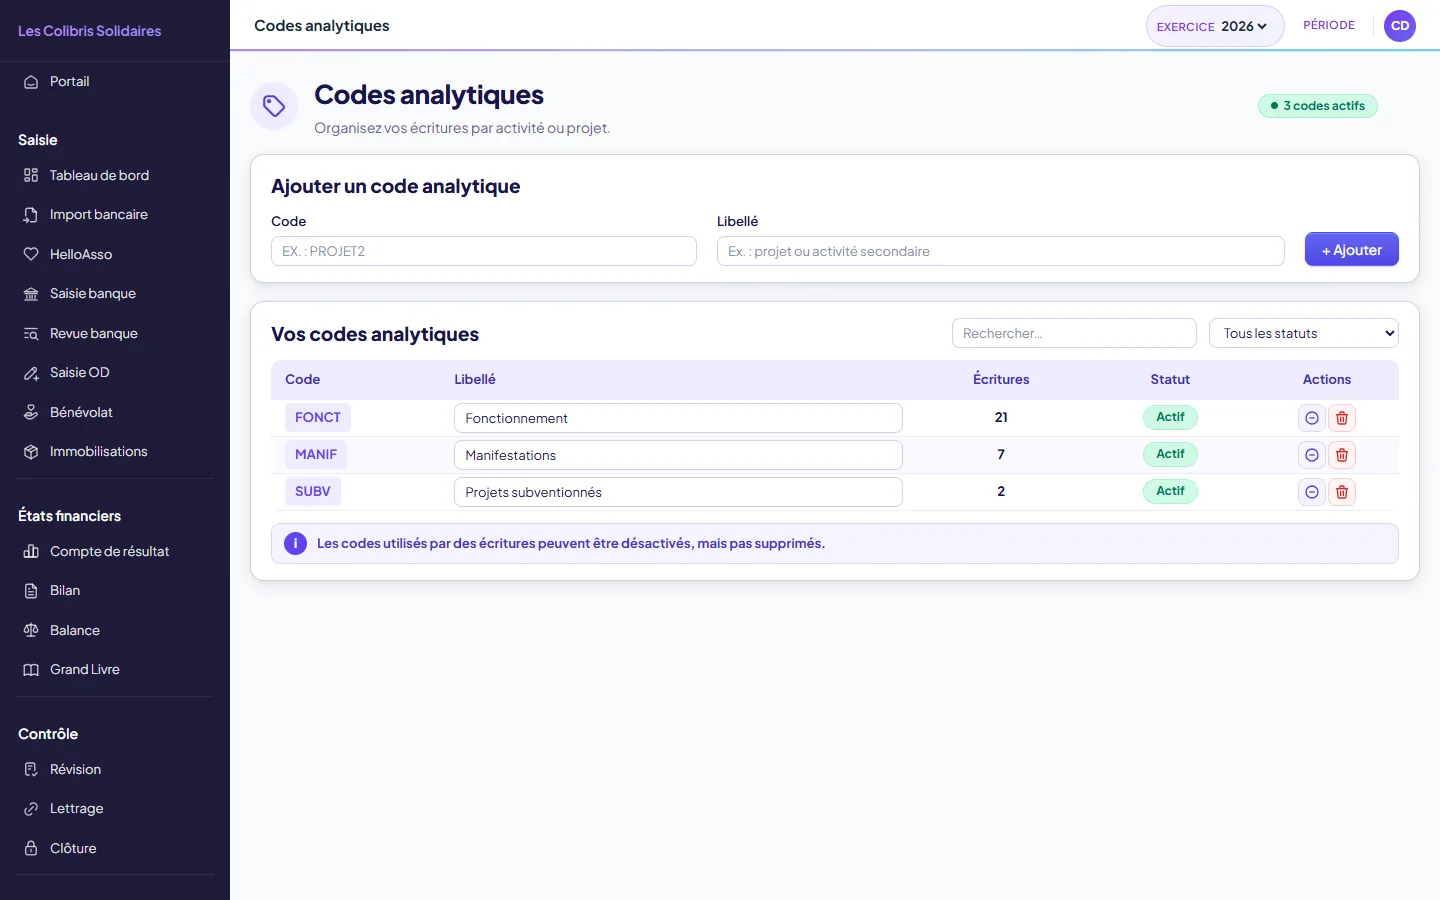Viewport: 1440px width, 900px height.
Task: Click the 3 codes actifs badge
Action: coord(1318,106)
